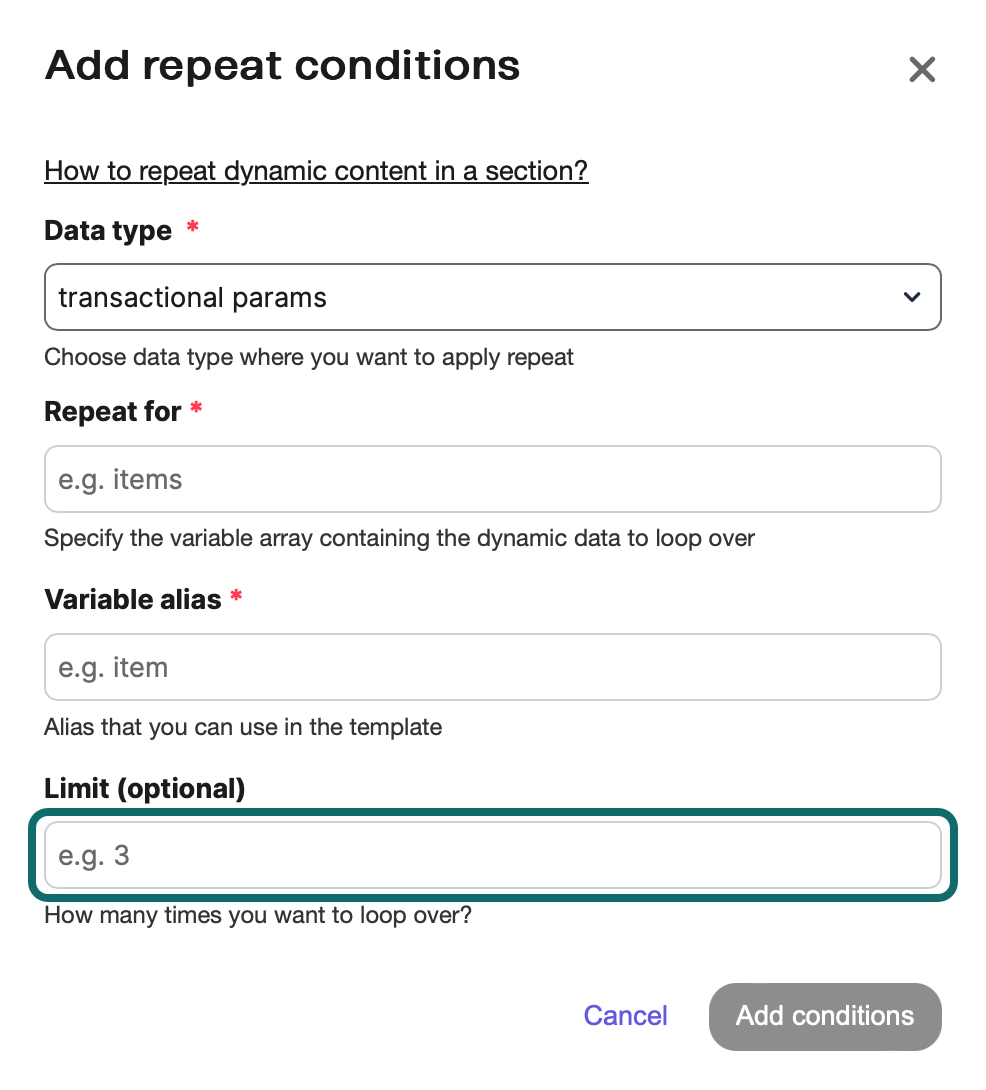Click the required asterisk next to Variable alias
Screen dimensions: 986x1090
click(x=236, y=598)
